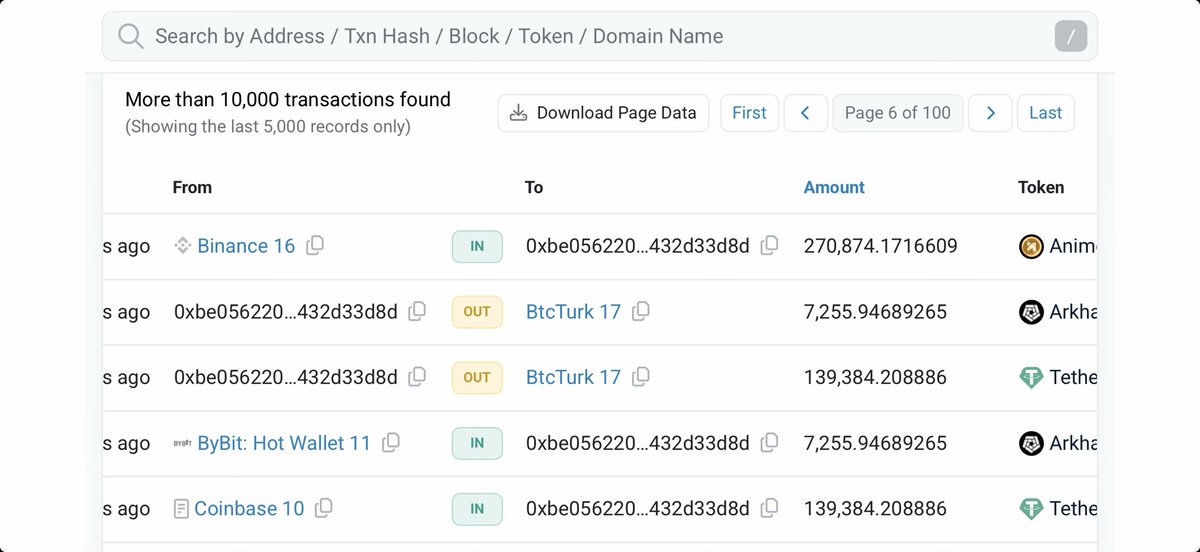Open Binance 16 address link
The width and height of the screenshot is (1200, 552).
(x=246, y=246)
